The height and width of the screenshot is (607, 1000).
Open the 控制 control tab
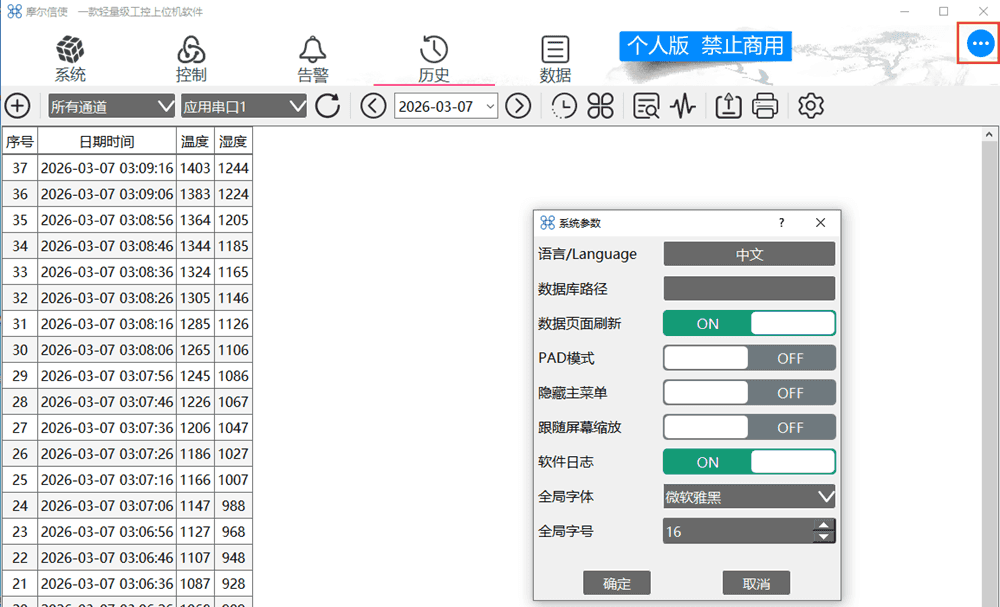[191, 59]
